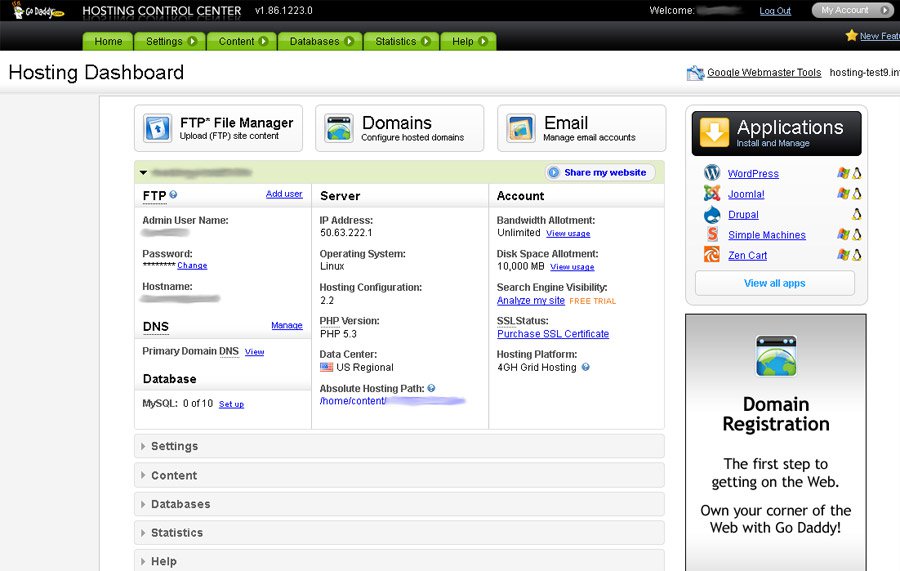Click Disk Space View usage link
Image resolution: width=900 pixels, height=571 pixels.
[572, 267]
